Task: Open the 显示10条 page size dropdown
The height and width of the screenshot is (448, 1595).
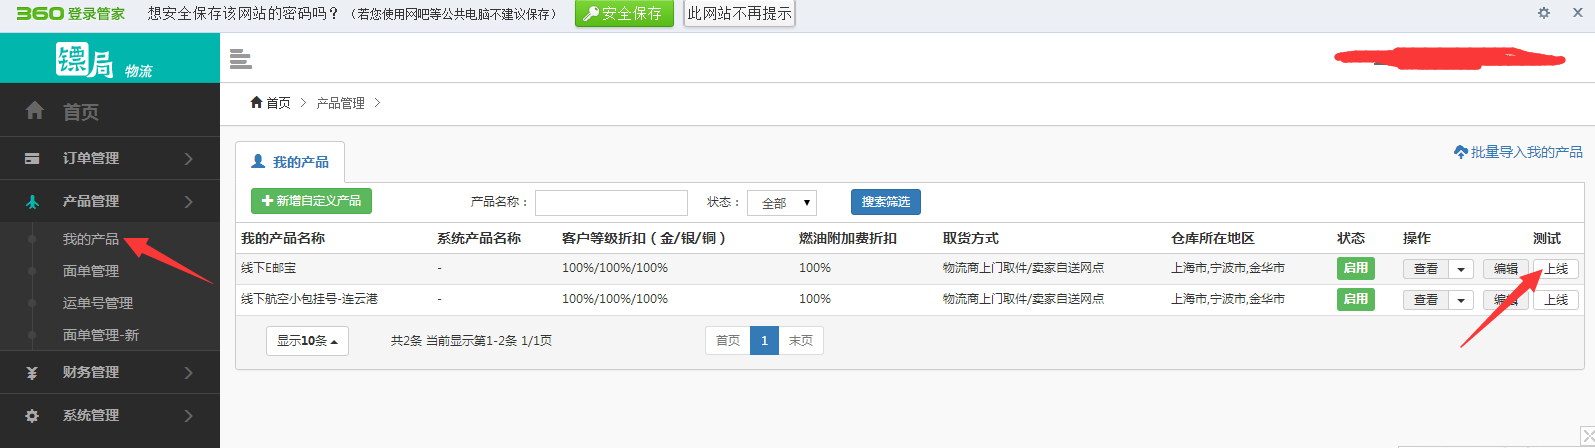Action: tap(307, 341)
